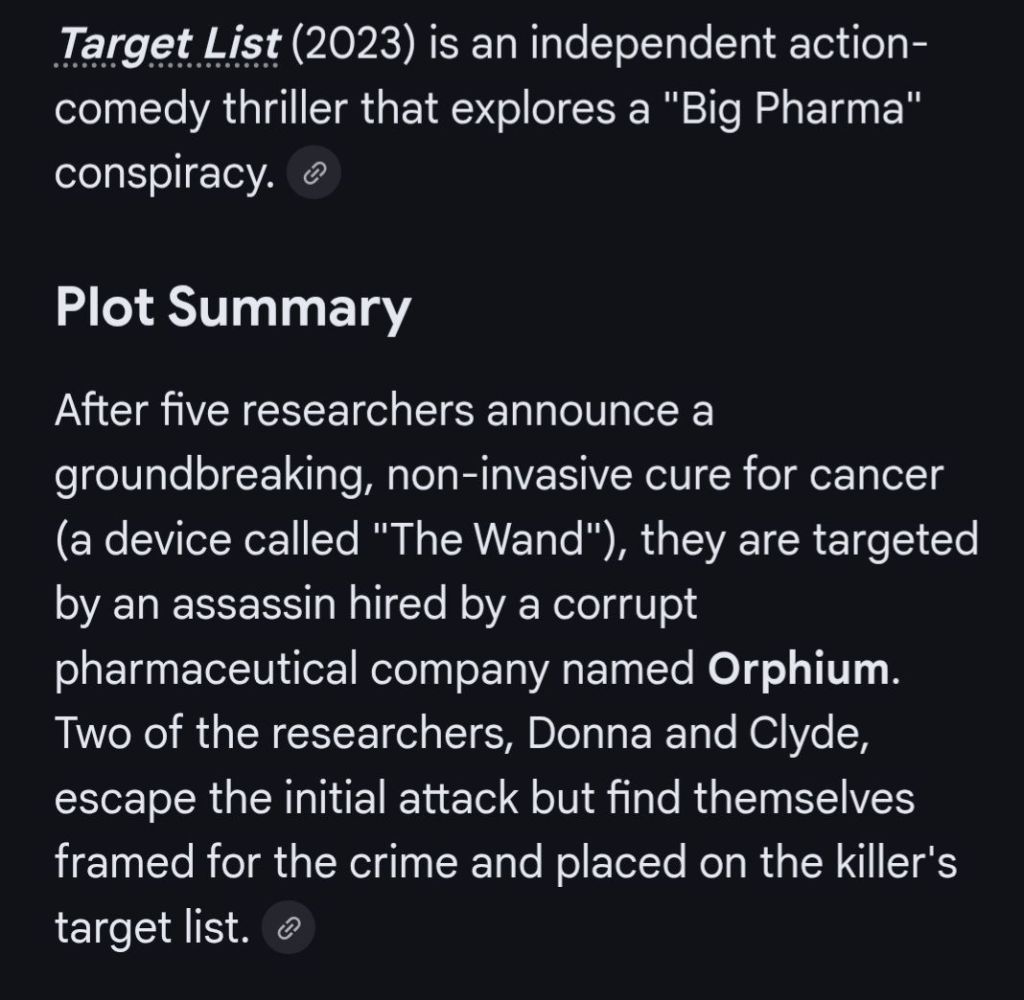Viewport: 1024px width, 1000px height.
Task: Click the Plot Summary heading
Action: pos(232,307)
